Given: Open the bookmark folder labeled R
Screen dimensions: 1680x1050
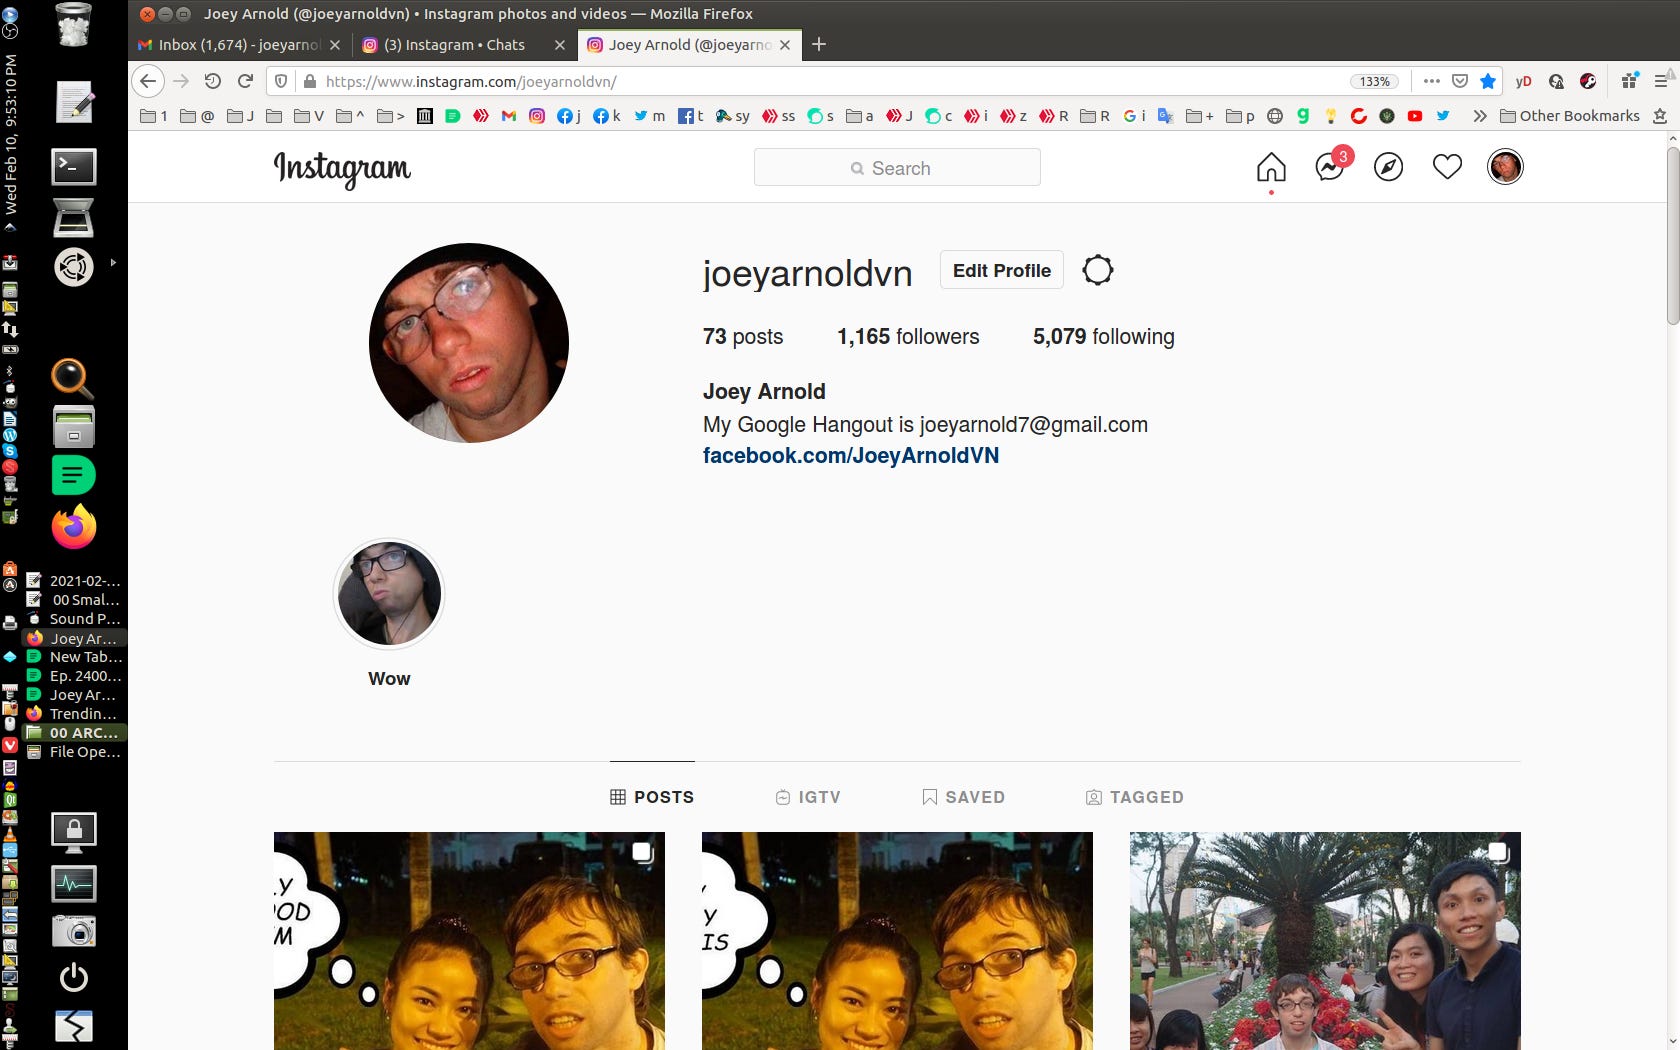Looking at the screenshot, I should [x=1095, y=116].
